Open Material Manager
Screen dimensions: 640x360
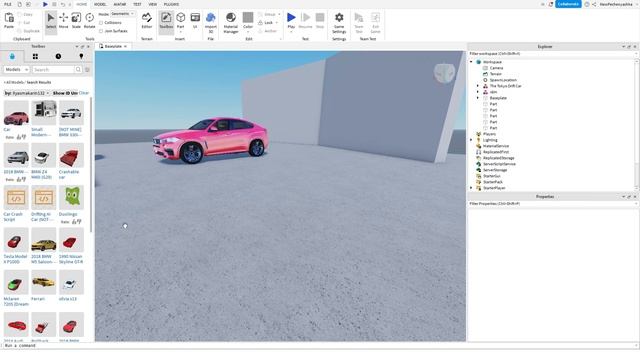click(231, 22)
